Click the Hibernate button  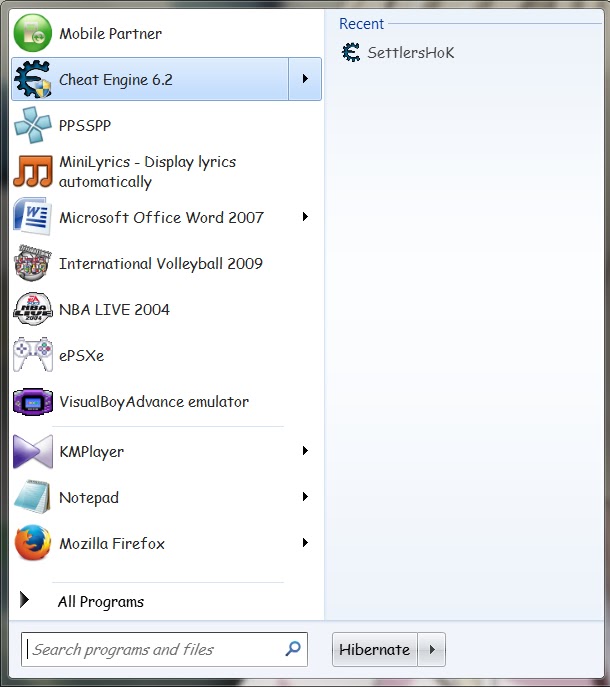click(375, 649)
